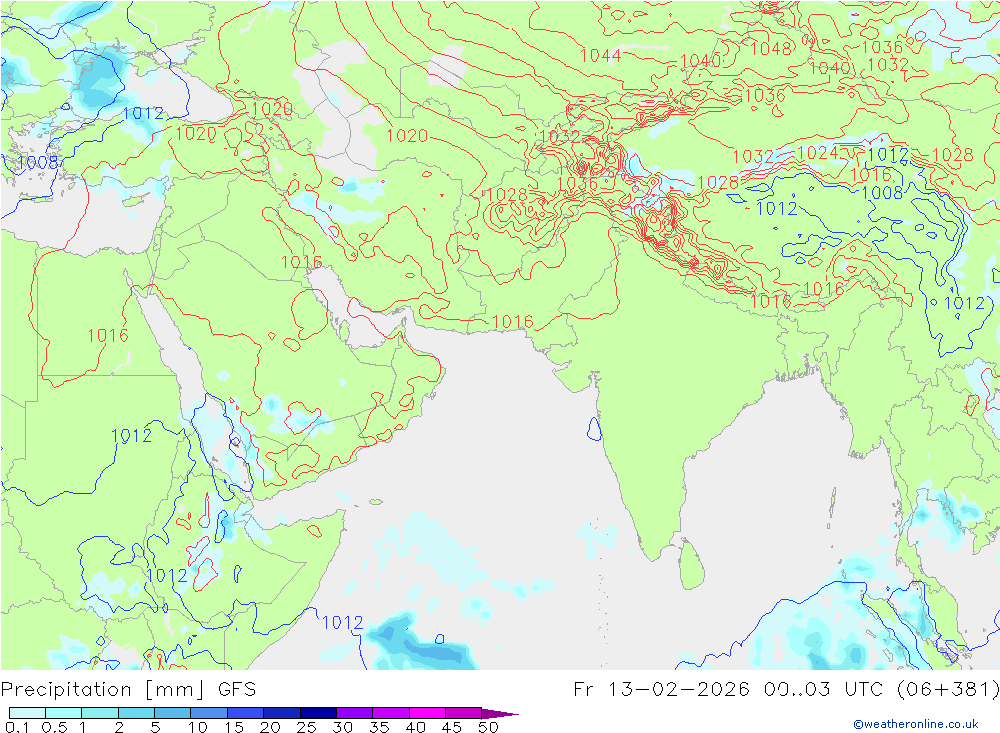1000x733 pixels.
Task: Click the 'Fr 13-02-2026 00..03 UTC' timestamp
Action: pyautogui.click(x=728, y=689)
